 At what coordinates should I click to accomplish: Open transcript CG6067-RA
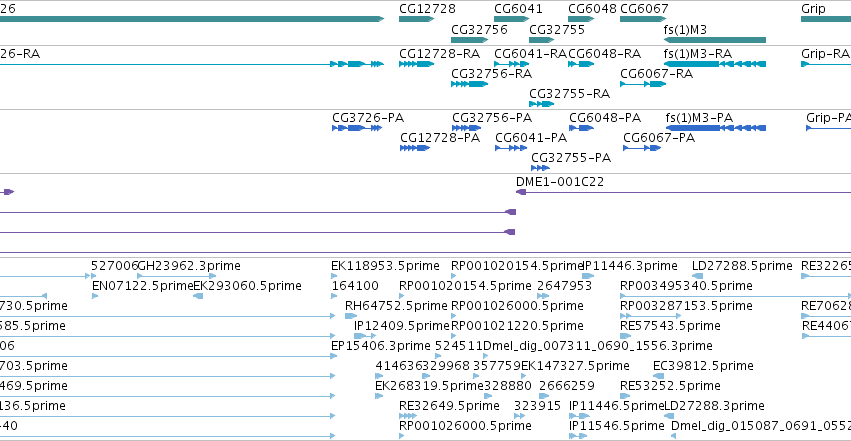[x=643, y=84]
